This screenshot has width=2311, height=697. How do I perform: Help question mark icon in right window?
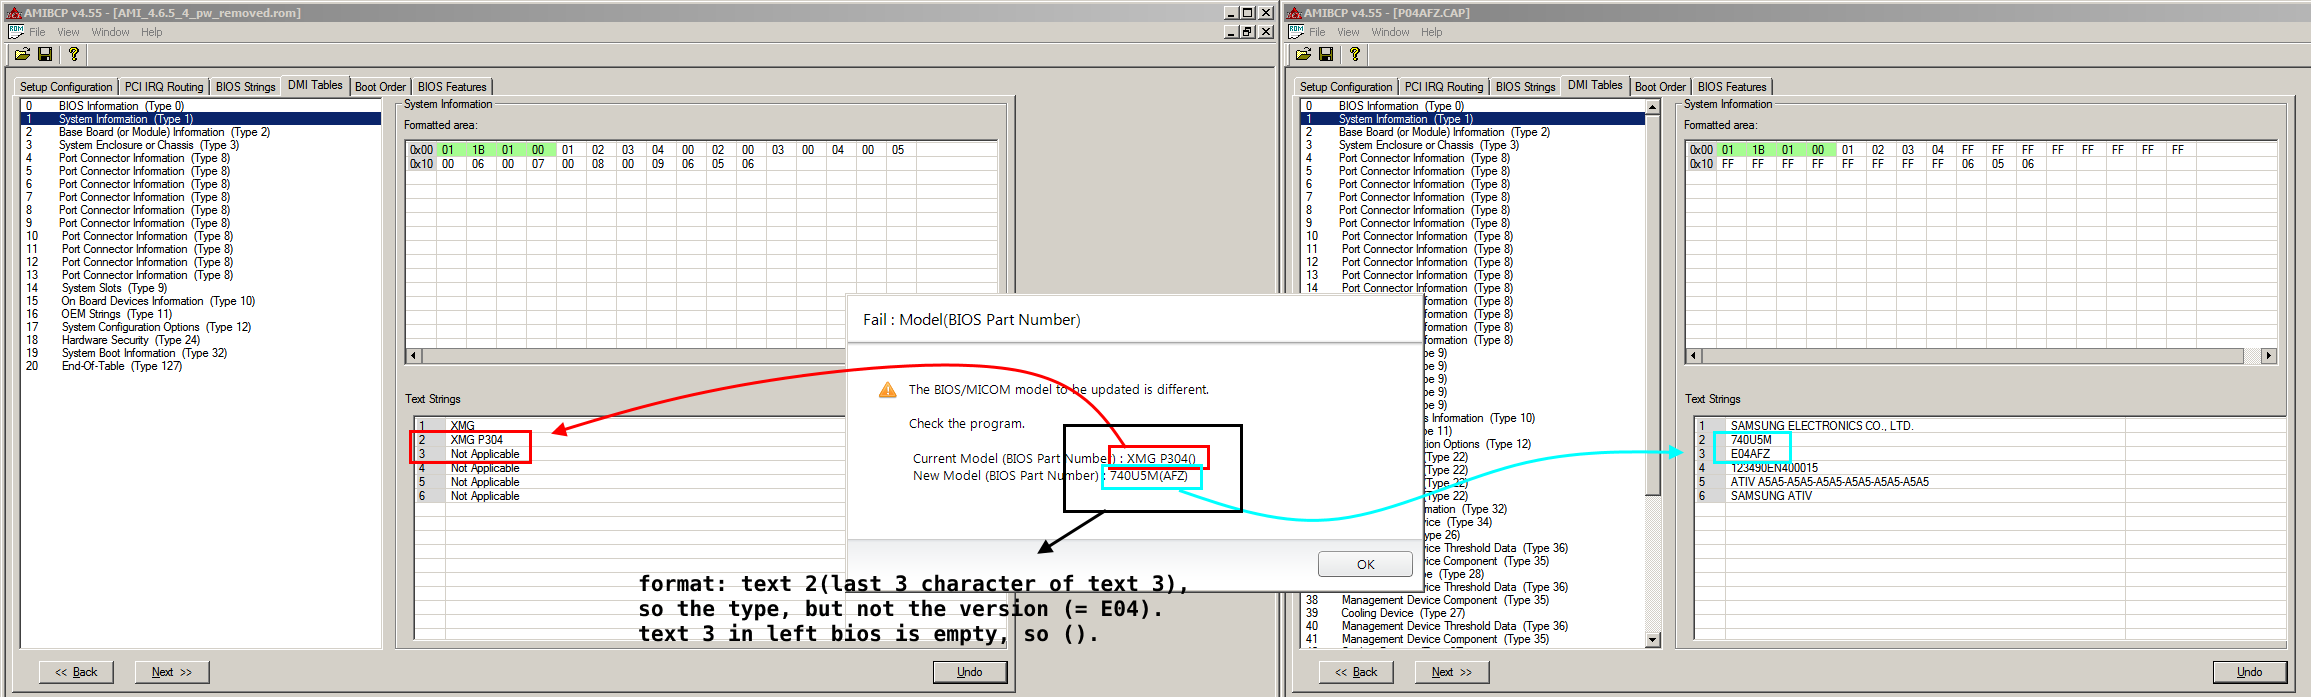[x=1354, y=54]
